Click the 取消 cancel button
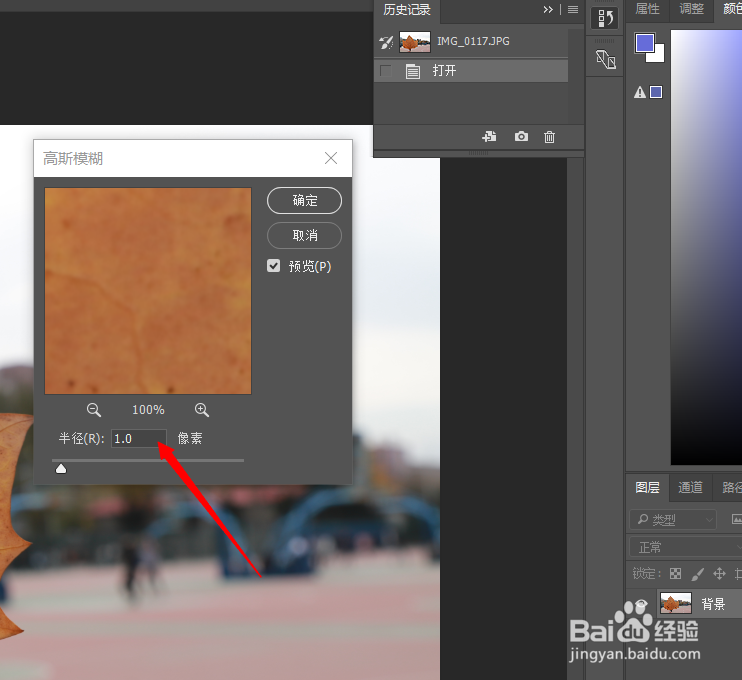 304,235
